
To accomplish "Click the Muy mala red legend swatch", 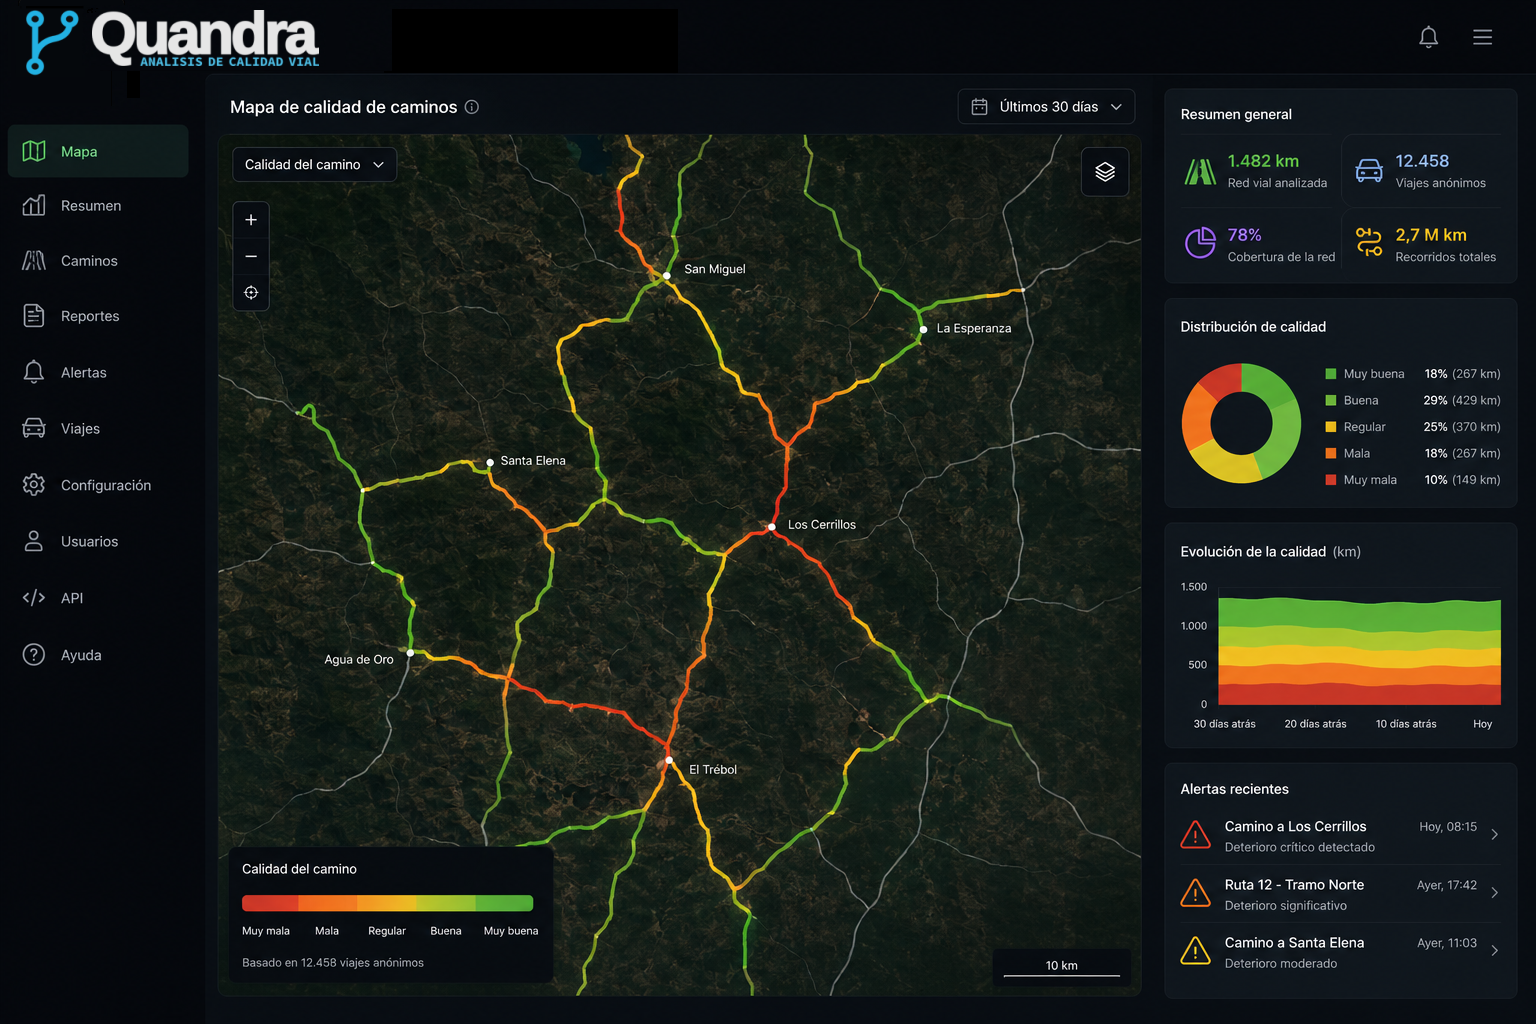I will [x=1331, y=480].
